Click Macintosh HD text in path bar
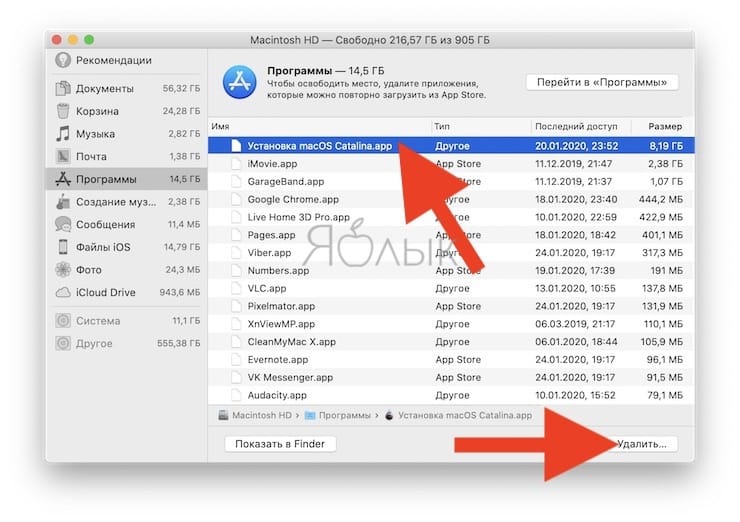Viewport: 740px width, 522px height. click(x=262, y=415)
